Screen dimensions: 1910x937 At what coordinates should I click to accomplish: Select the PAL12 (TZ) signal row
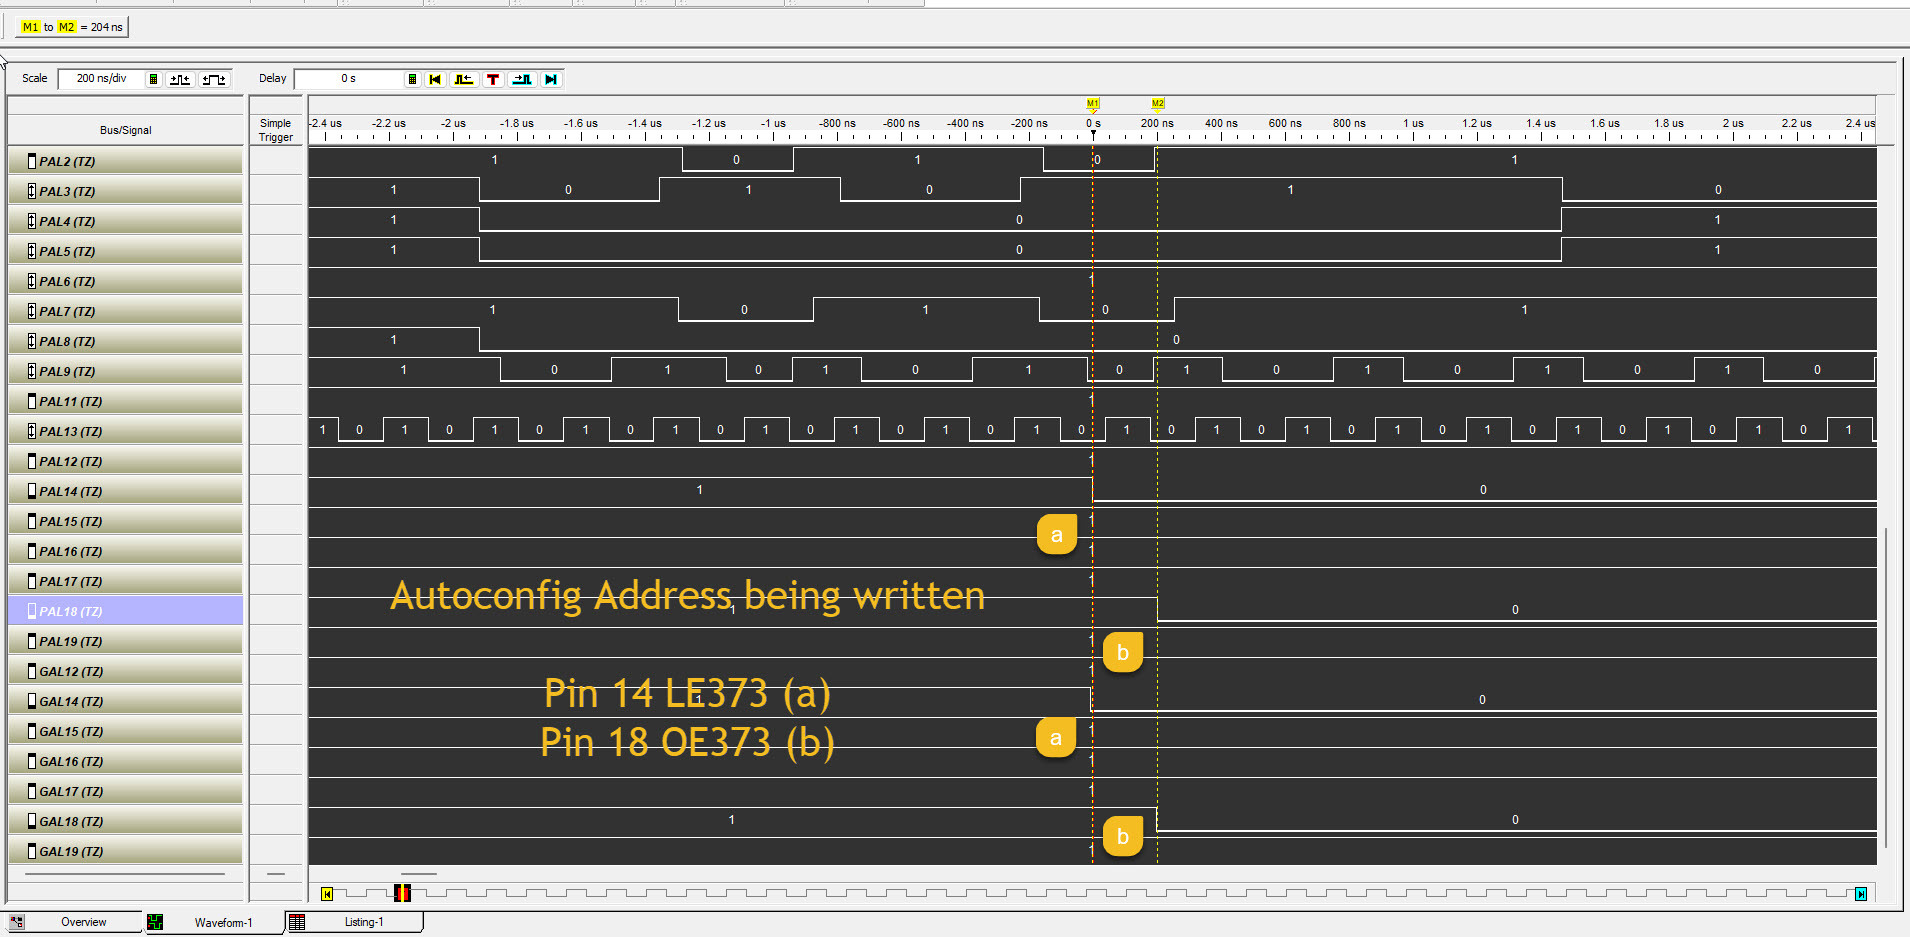pyautogui.click(x=126, y=461)
